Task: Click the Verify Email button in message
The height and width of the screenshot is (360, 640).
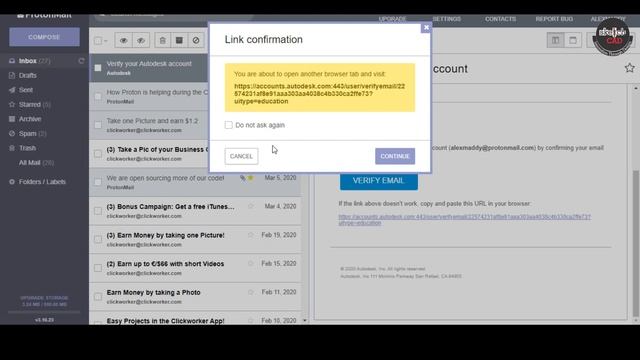Action: point(378,181)
